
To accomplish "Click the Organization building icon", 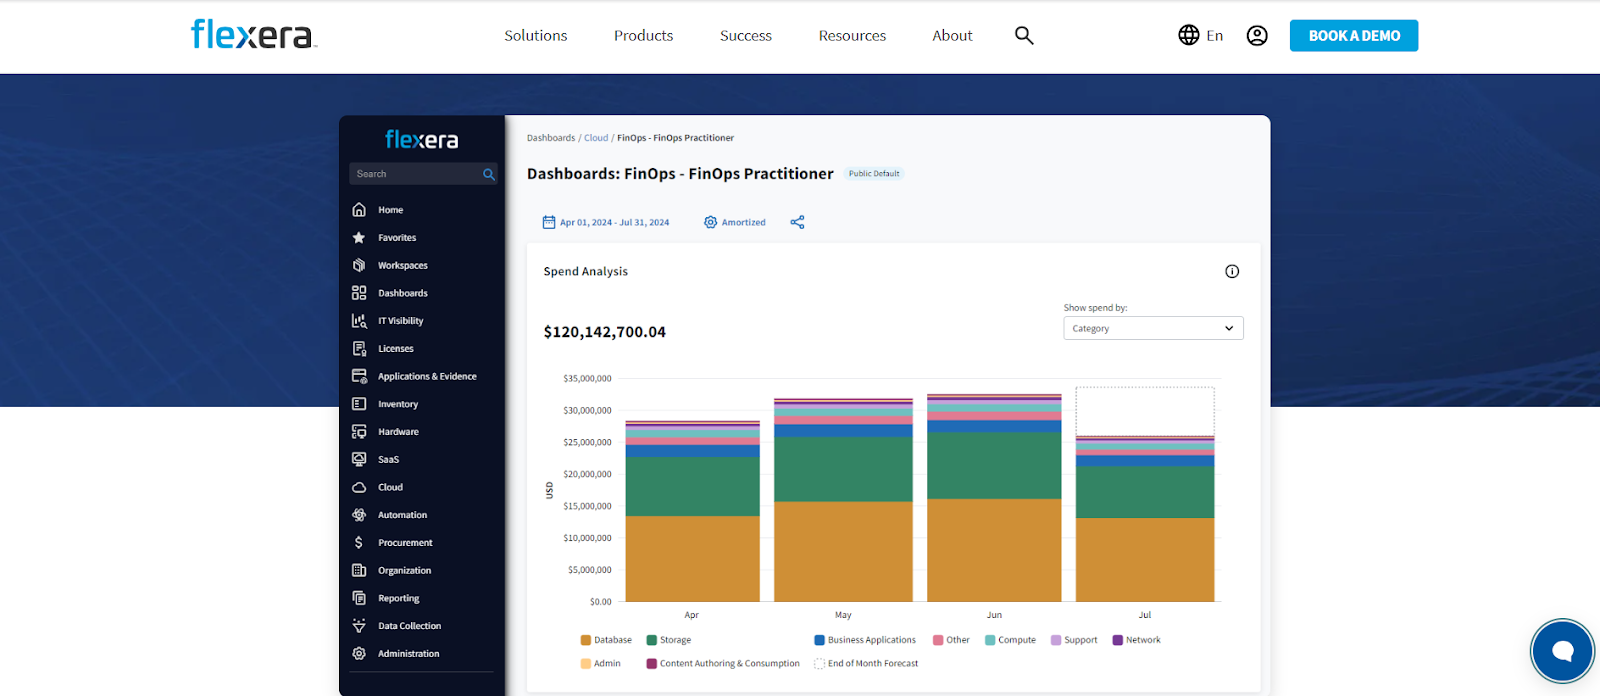I will (359, 570).
